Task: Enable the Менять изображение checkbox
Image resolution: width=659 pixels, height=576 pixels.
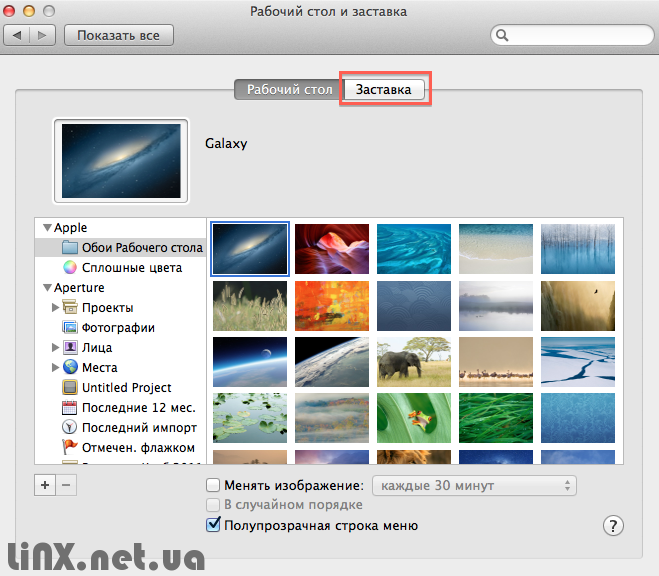Action: coord(213,485)
